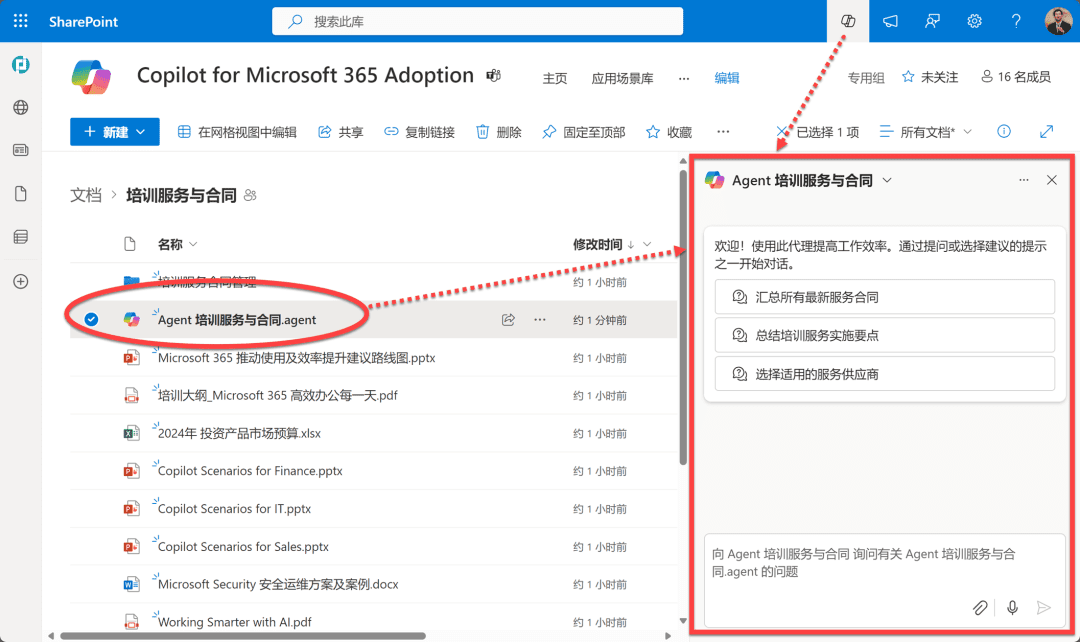Open the 主页 navigation tab
Screen dimensions: 1080x642
[554, 78]
